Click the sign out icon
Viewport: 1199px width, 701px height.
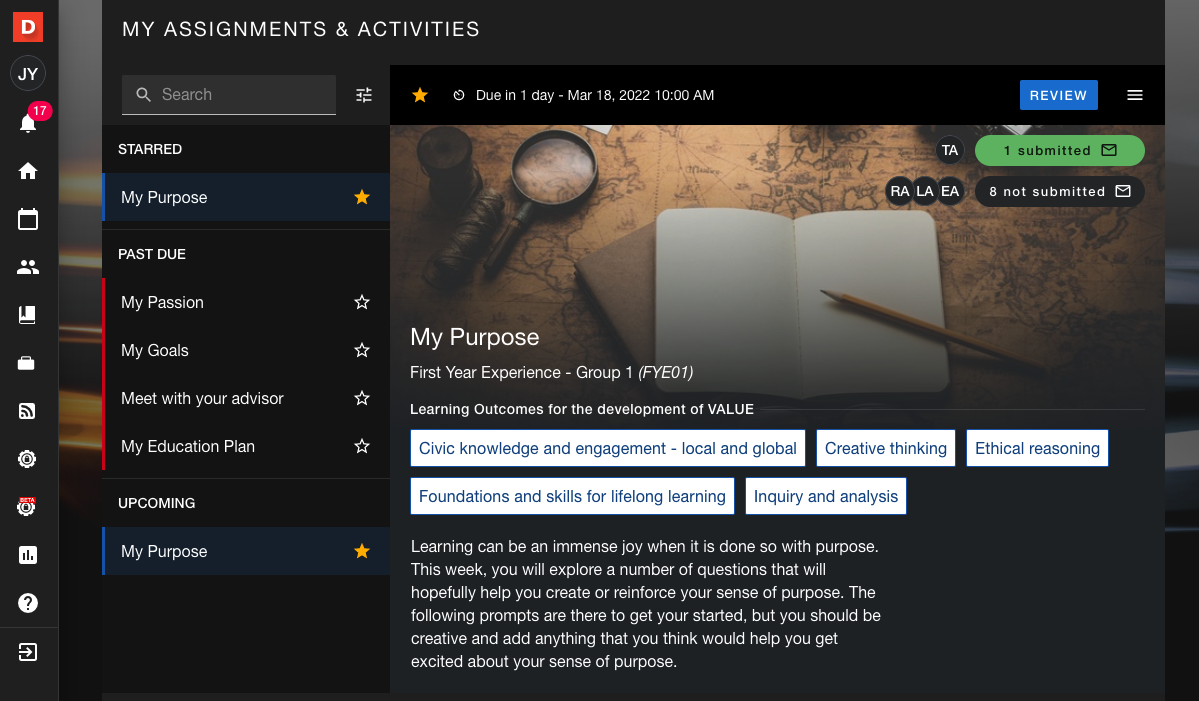click(28, 652)
